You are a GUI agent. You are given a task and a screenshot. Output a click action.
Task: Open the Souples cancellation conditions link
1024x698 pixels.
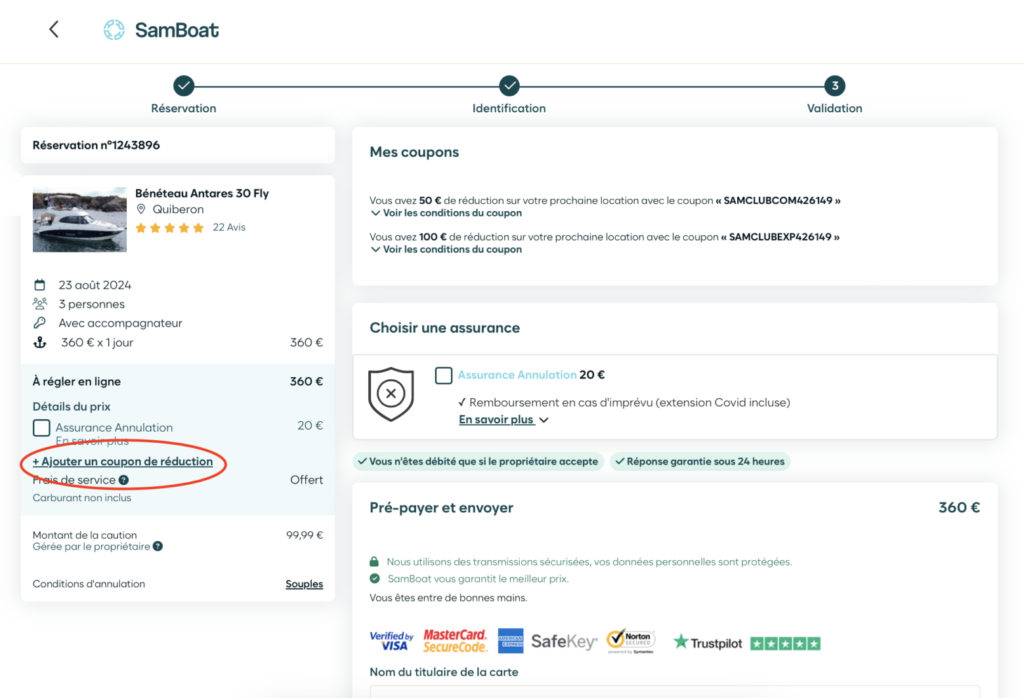304,584
